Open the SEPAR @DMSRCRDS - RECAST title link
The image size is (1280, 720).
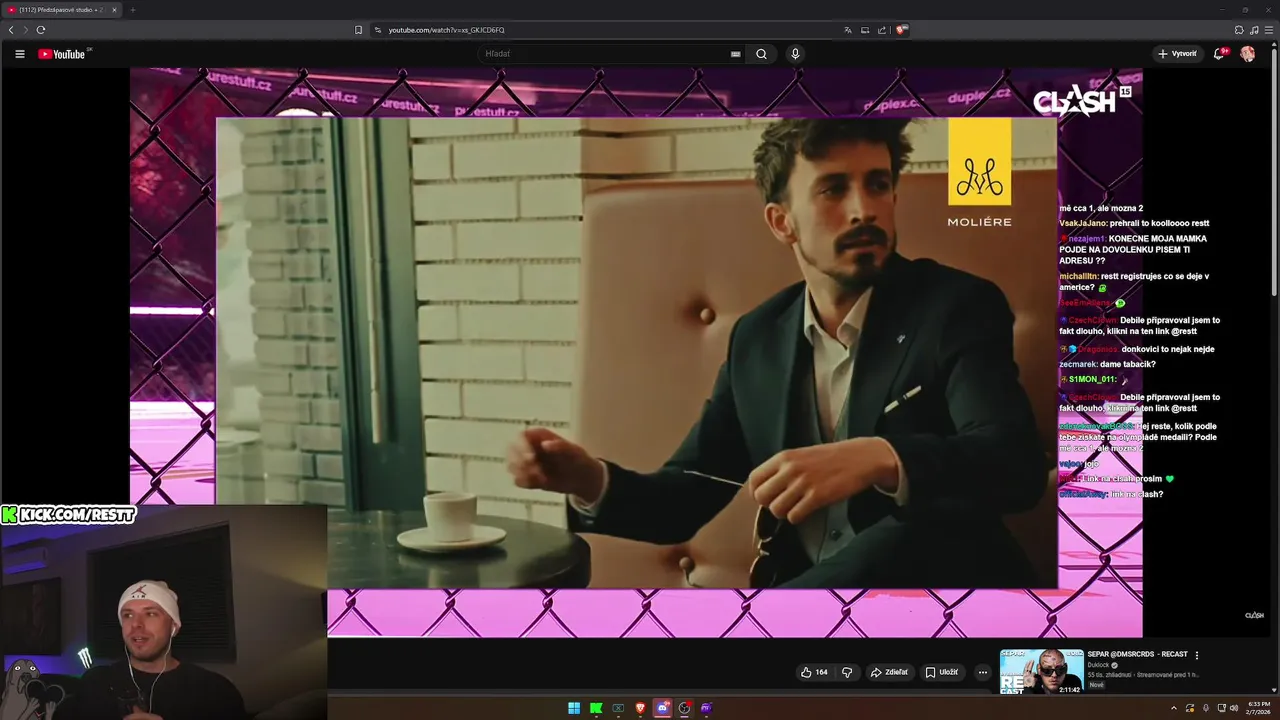(x=1137, y=654)
